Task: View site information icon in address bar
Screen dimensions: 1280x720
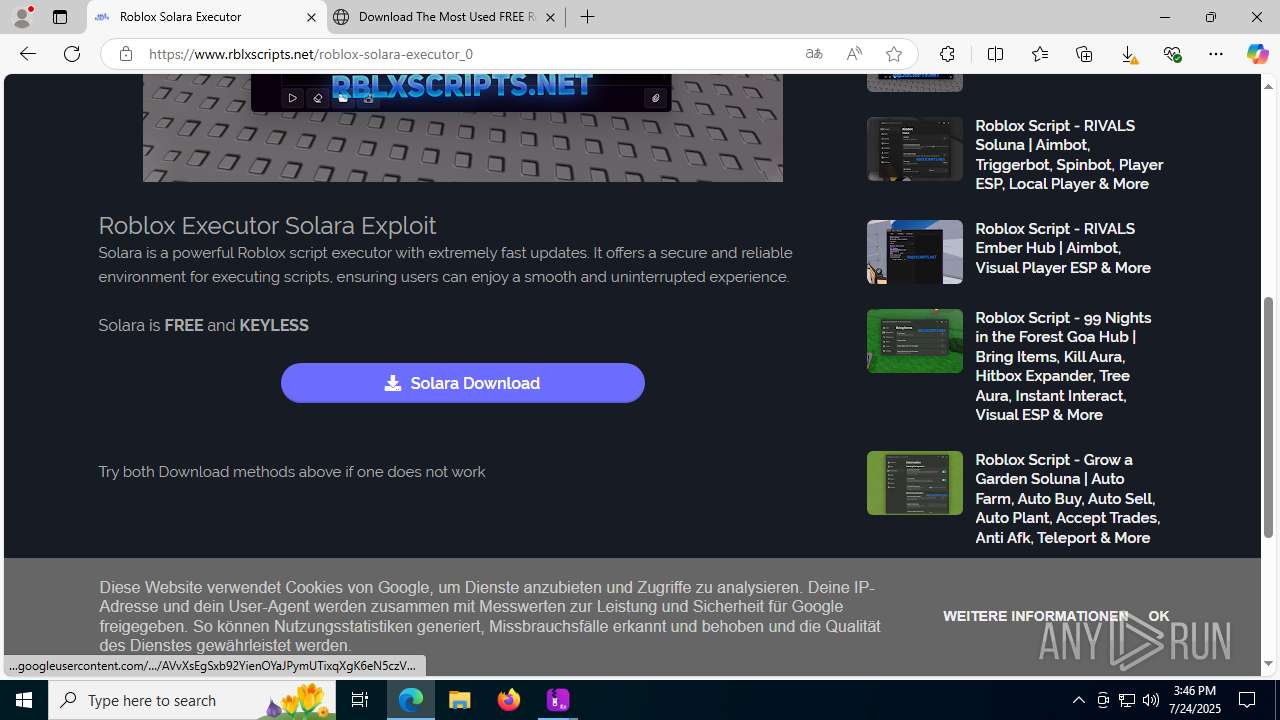Action: (125, 54)
